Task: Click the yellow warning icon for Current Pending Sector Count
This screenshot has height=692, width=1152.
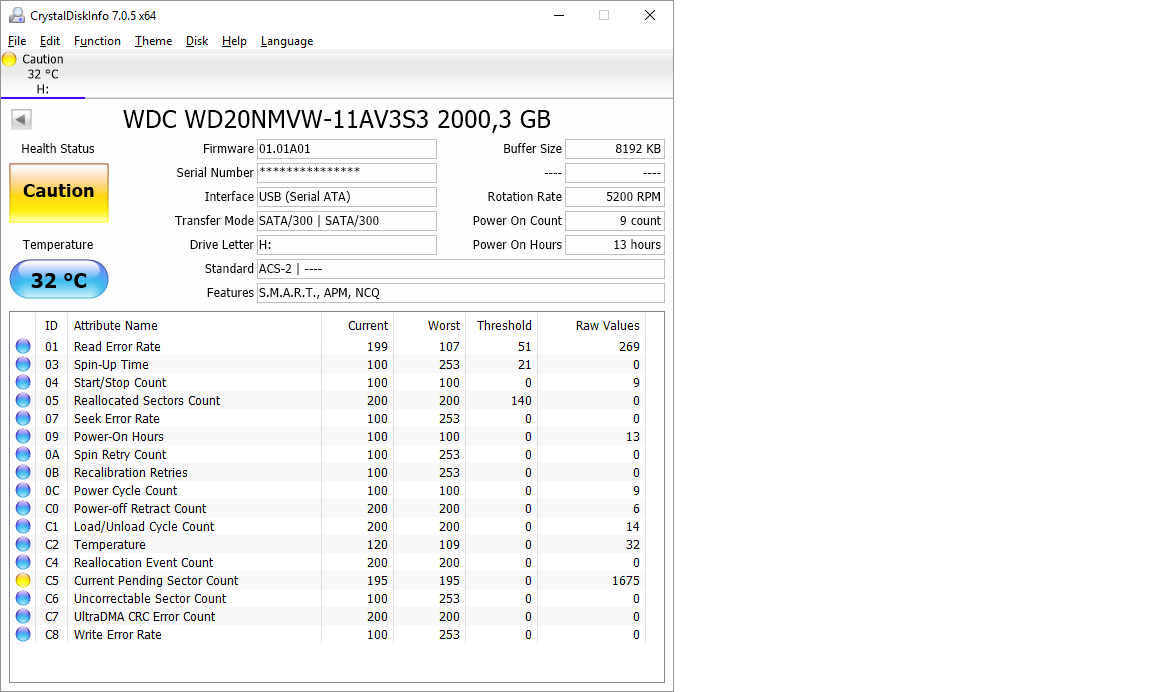Action: pos(24,580)
